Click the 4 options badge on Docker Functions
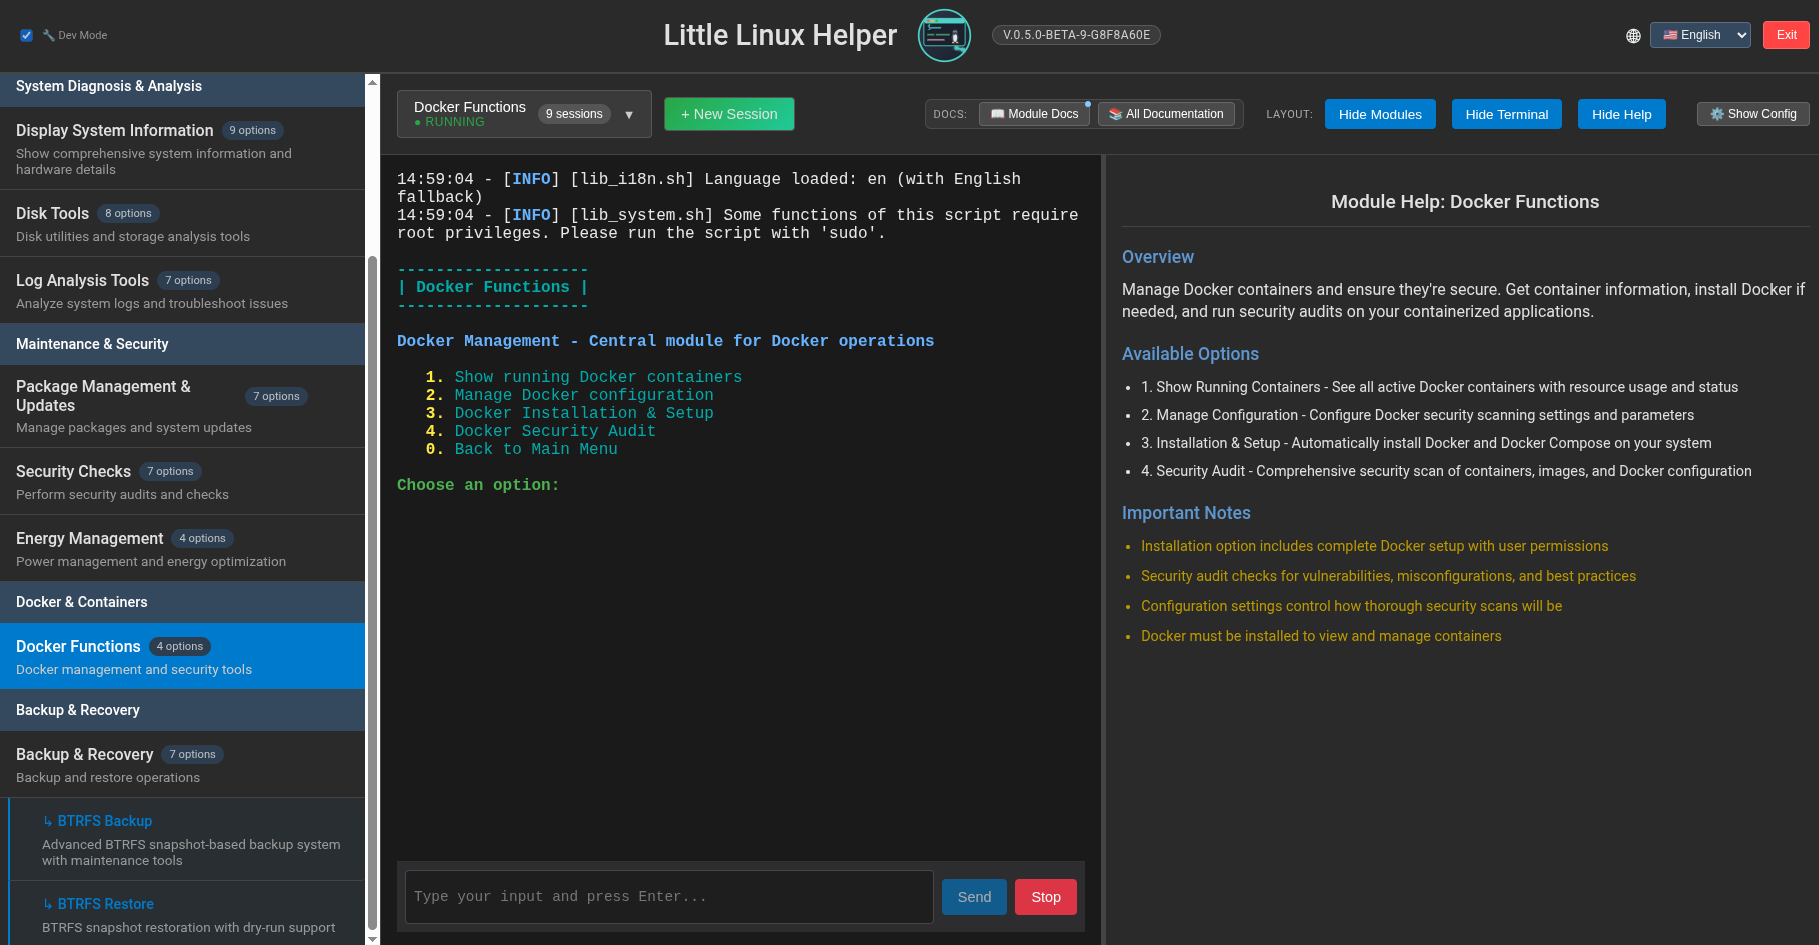1819x945 pixels. pos(180,647)
